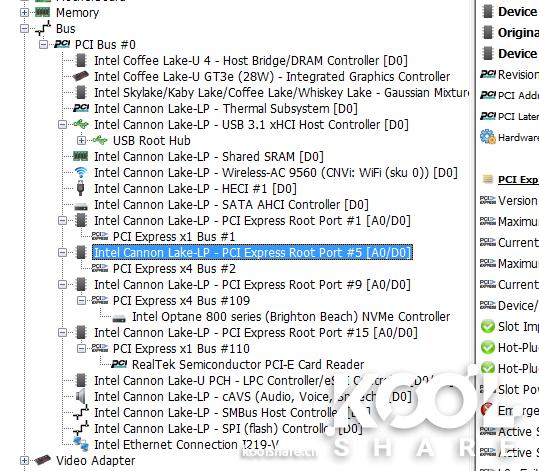
Task: Collapse the Bus tree node
Action: [x=24, y=29]
